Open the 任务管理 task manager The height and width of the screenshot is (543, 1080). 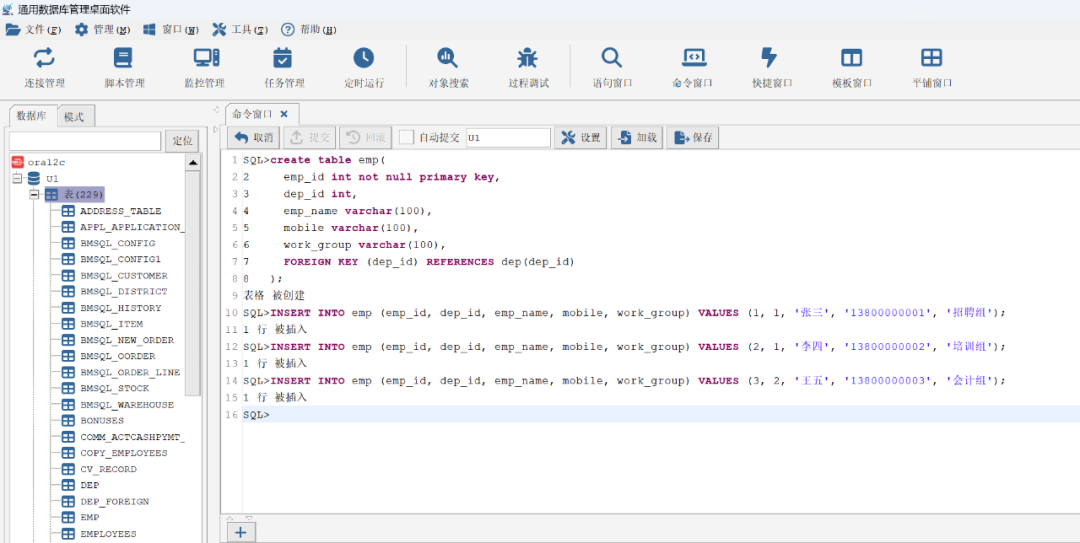pyautogui.click(x=284, y=68)
